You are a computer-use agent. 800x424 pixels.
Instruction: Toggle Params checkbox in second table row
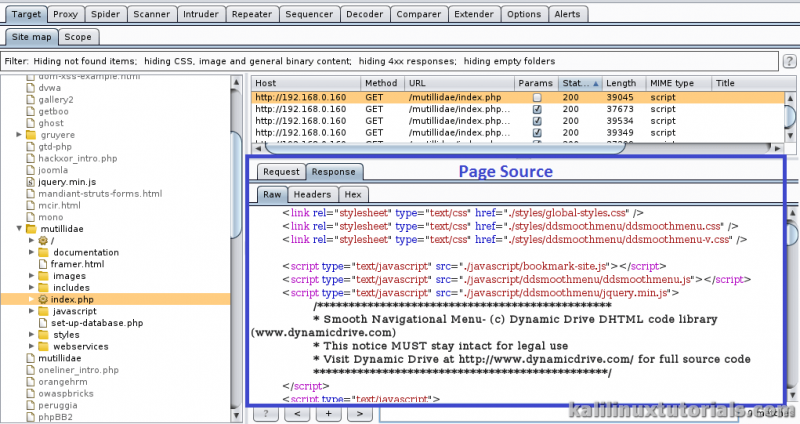[537, 109]
